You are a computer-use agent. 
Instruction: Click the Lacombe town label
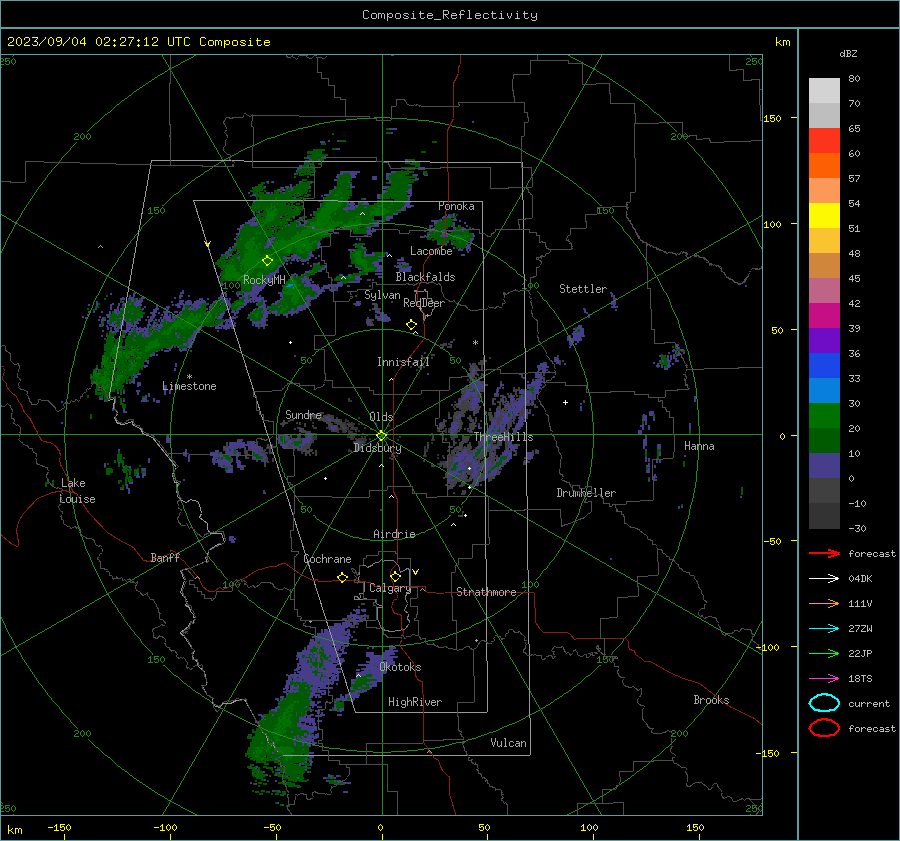coord(431,251)
